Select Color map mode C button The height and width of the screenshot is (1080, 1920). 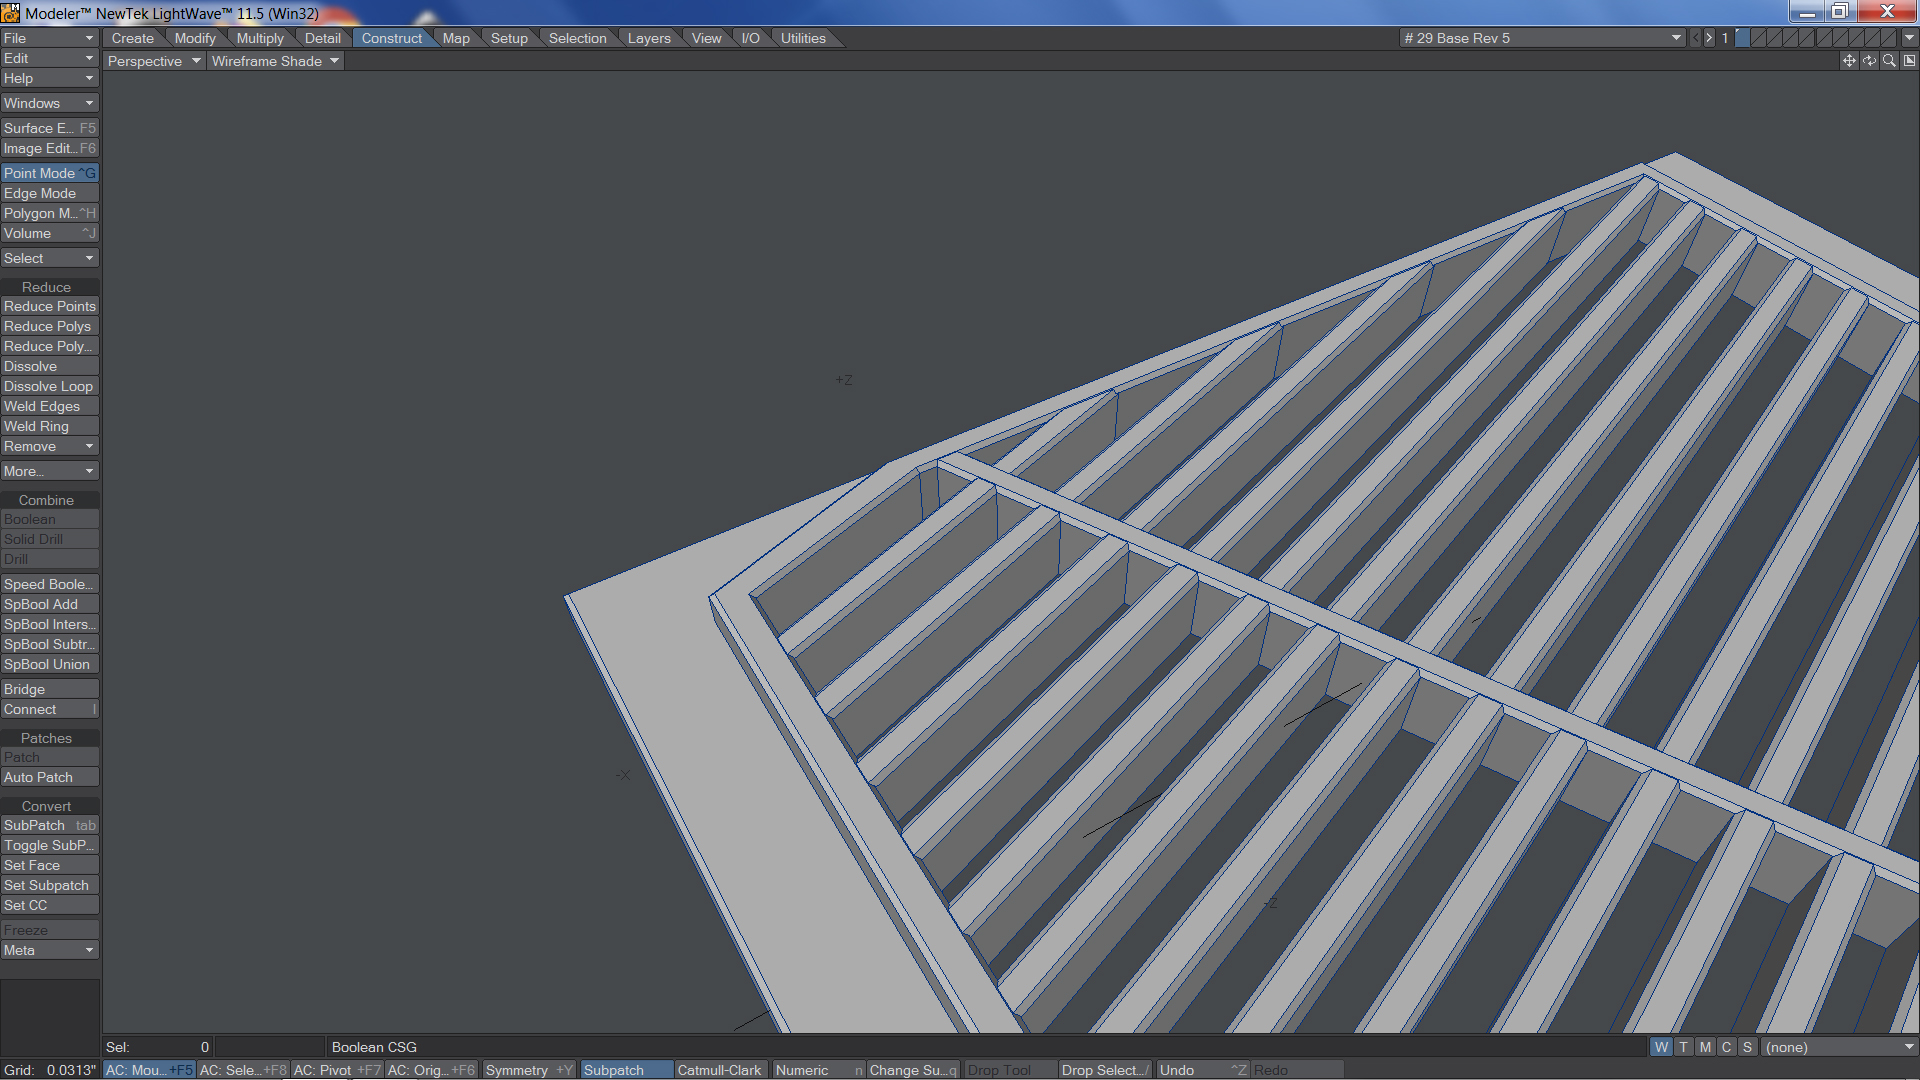pyautogui.click(x=1726, y=1047)
